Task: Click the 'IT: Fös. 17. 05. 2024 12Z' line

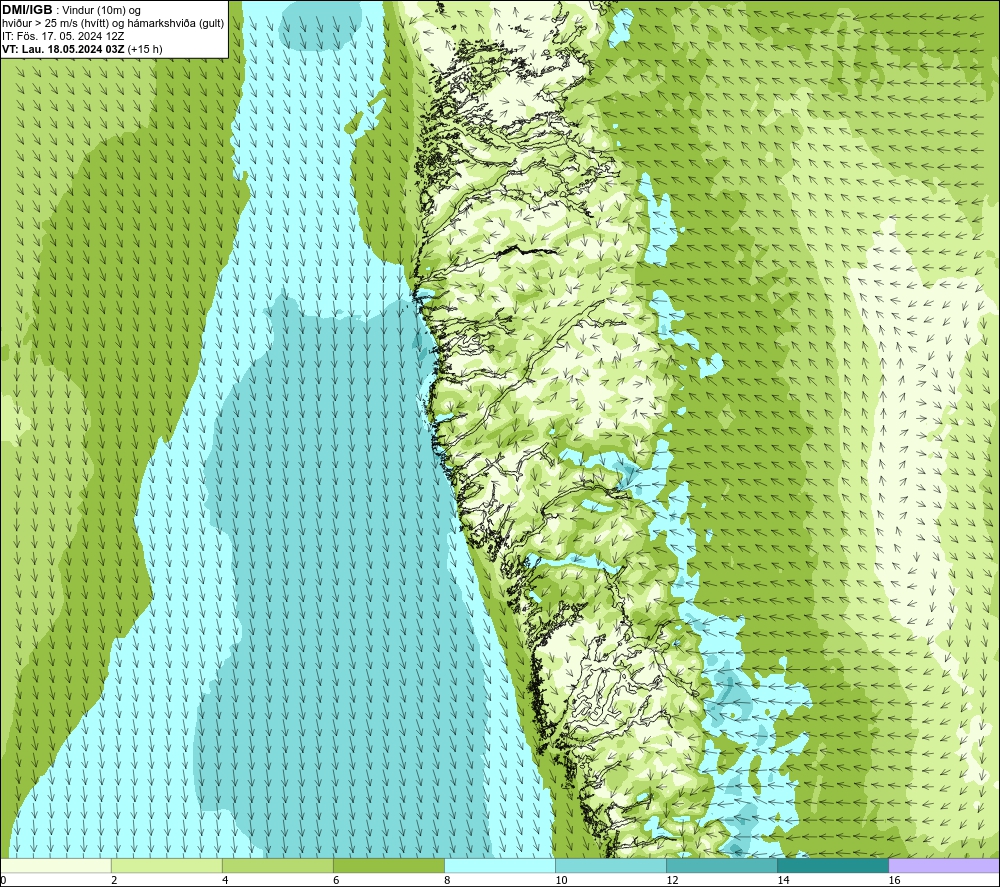Action: coord(63,36)
